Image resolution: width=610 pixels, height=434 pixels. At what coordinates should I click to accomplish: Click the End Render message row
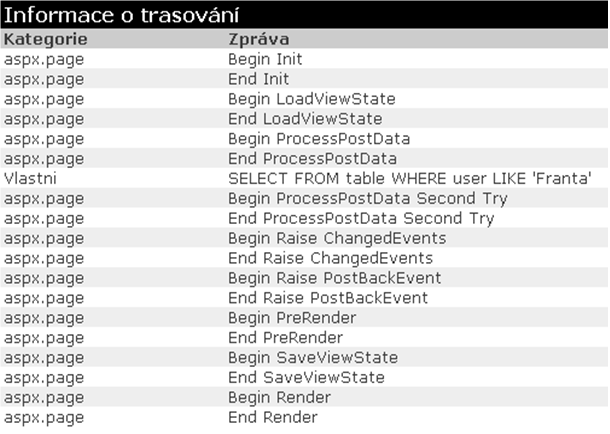(304, 417)
